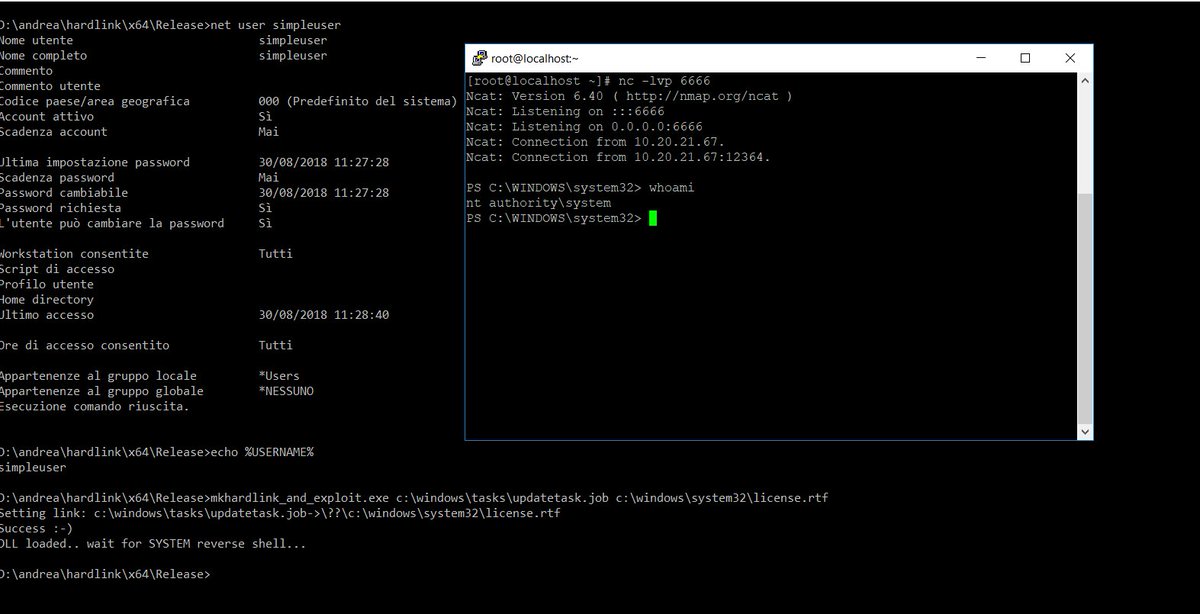Screen dimensions: 1200x614
Task: Click the 'Script di accesso' row
Action: [x=57, y=269]
